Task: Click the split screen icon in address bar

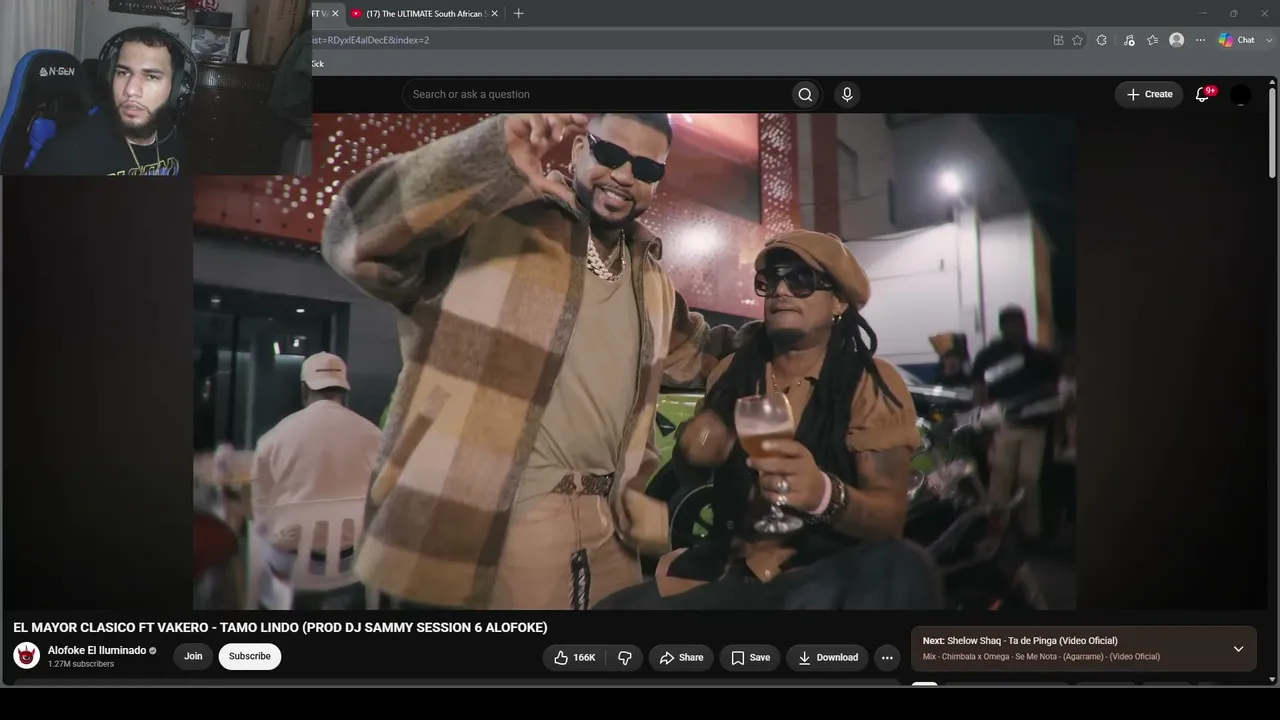Action: coord(1058,40)
